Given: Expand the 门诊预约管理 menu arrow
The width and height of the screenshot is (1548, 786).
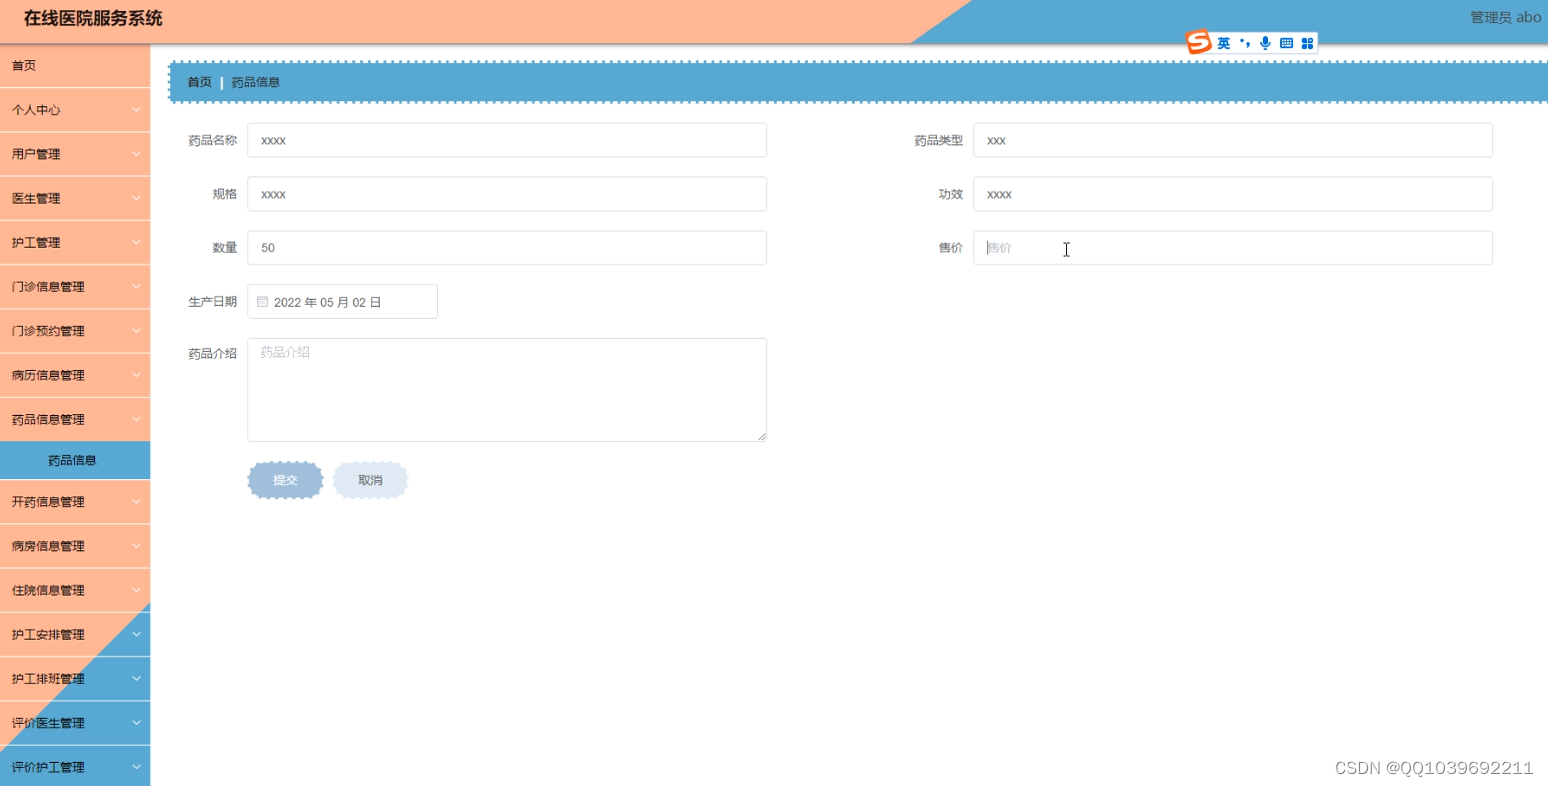Looking at the screenshot, I should [136, 331].
